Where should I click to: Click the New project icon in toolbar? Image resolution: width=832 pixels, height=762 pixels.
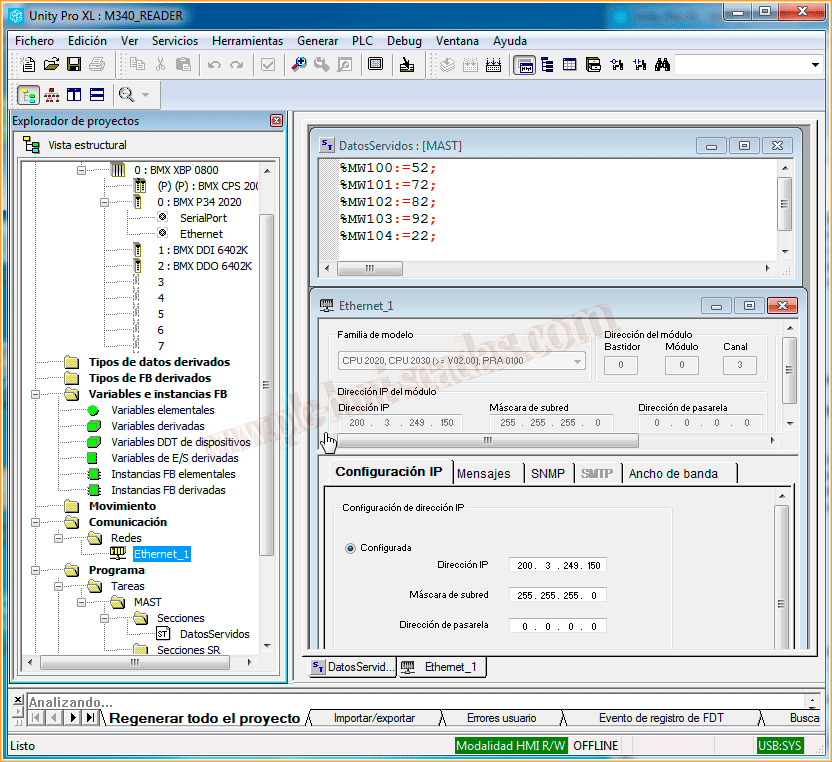click(x=27, y=65)
